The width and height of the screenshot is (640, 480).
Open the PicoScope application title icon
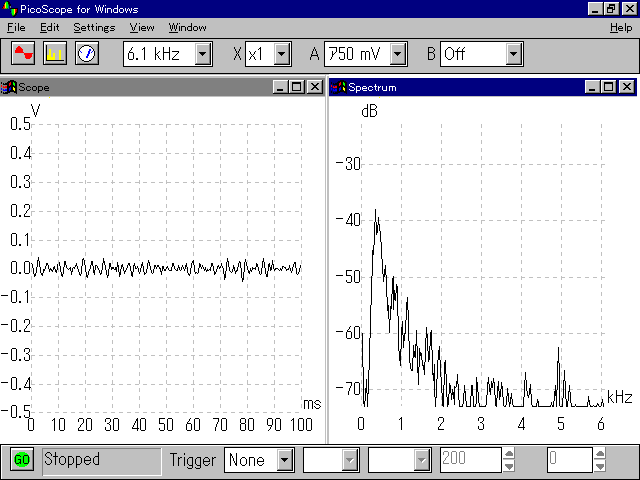click(9, 9)
